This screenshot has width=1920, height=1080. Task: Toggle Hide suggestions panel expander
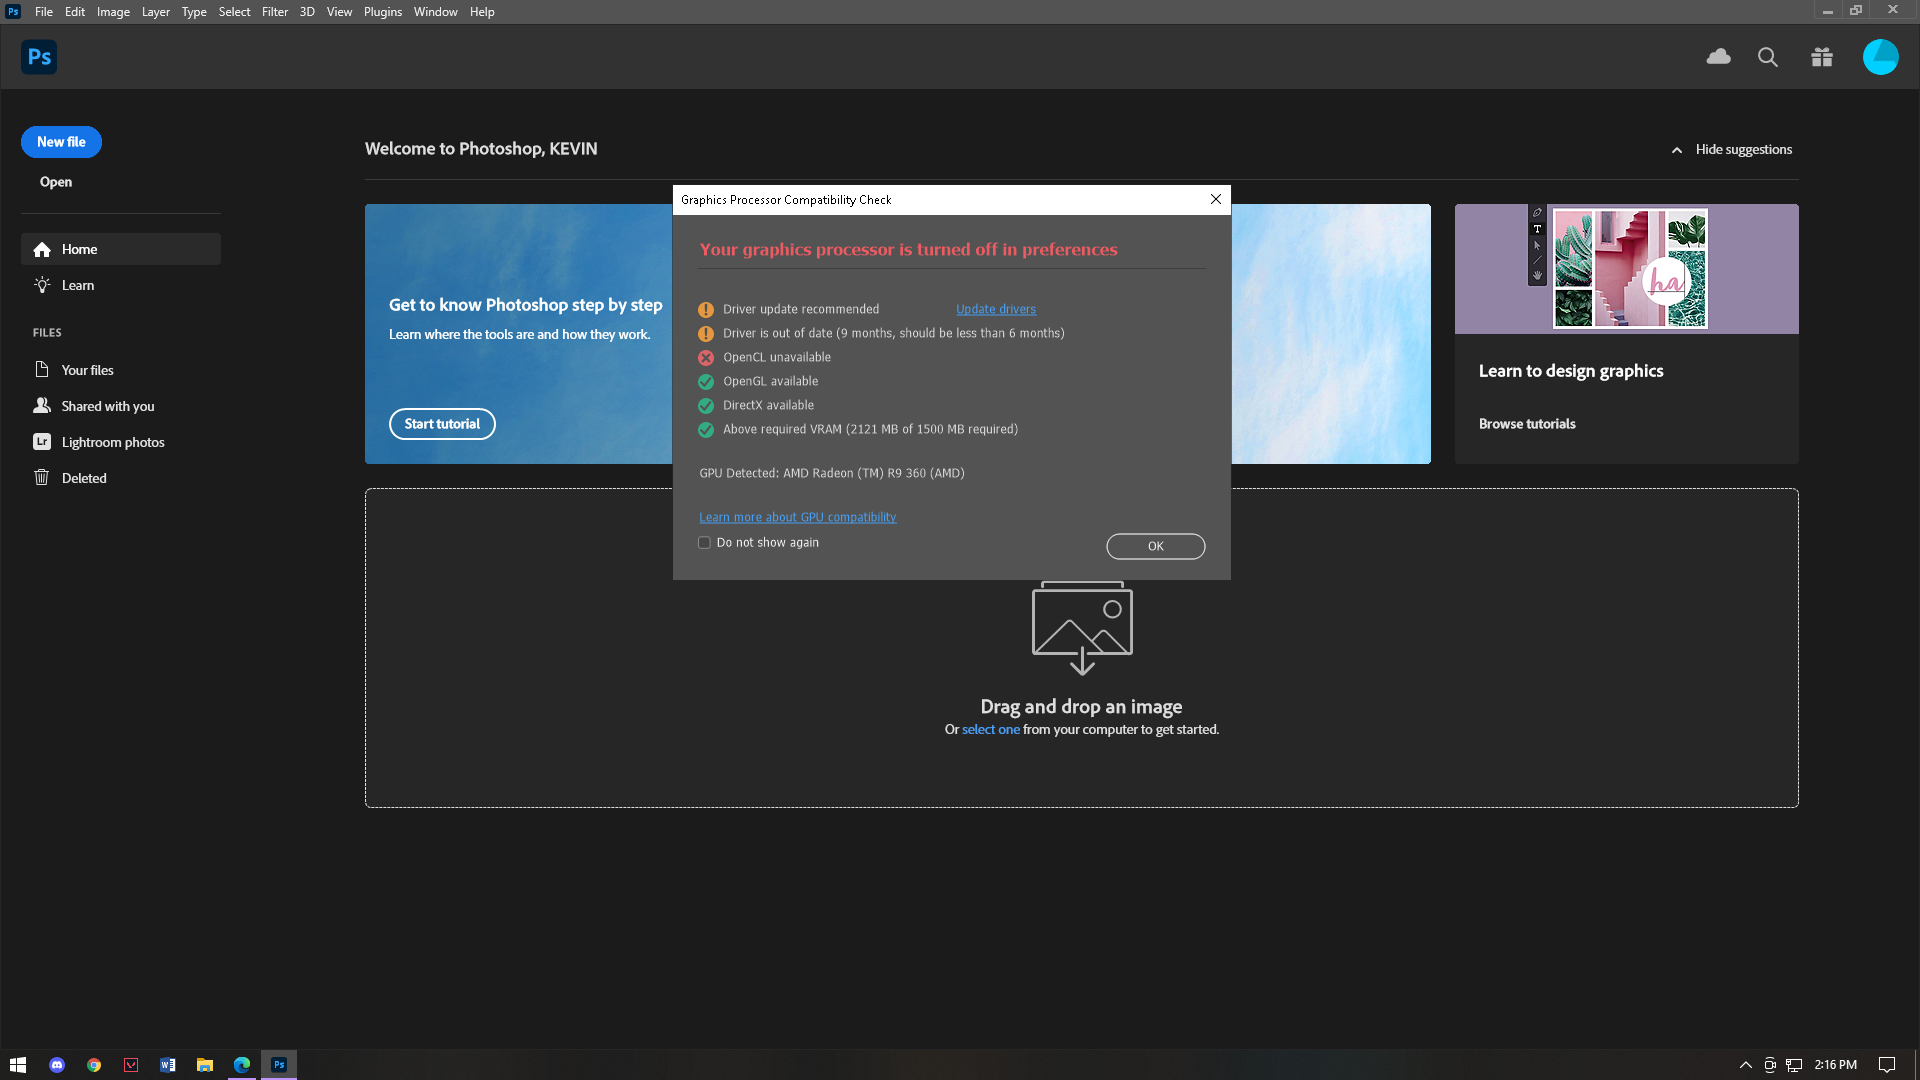[x=1677, y=149]
